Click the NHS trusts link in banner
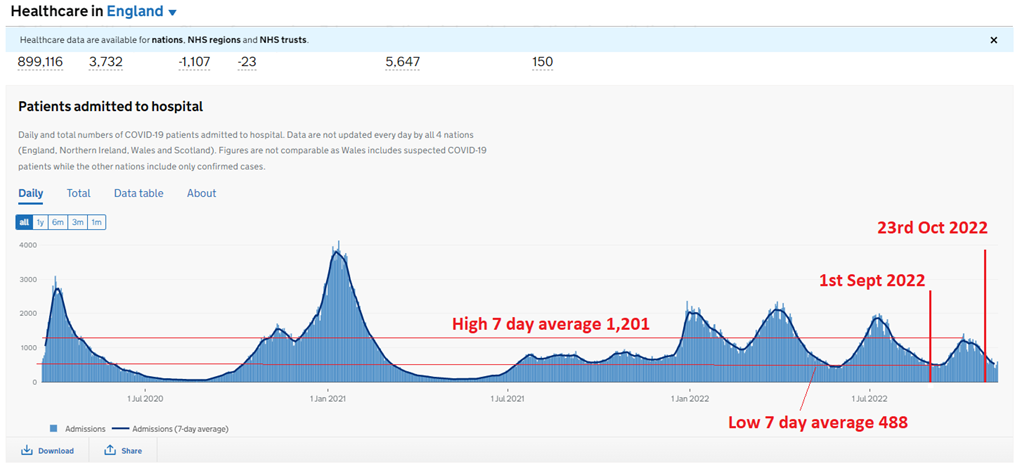Image resolution: width=1015 pixels, height=469 pixels. 284,40
